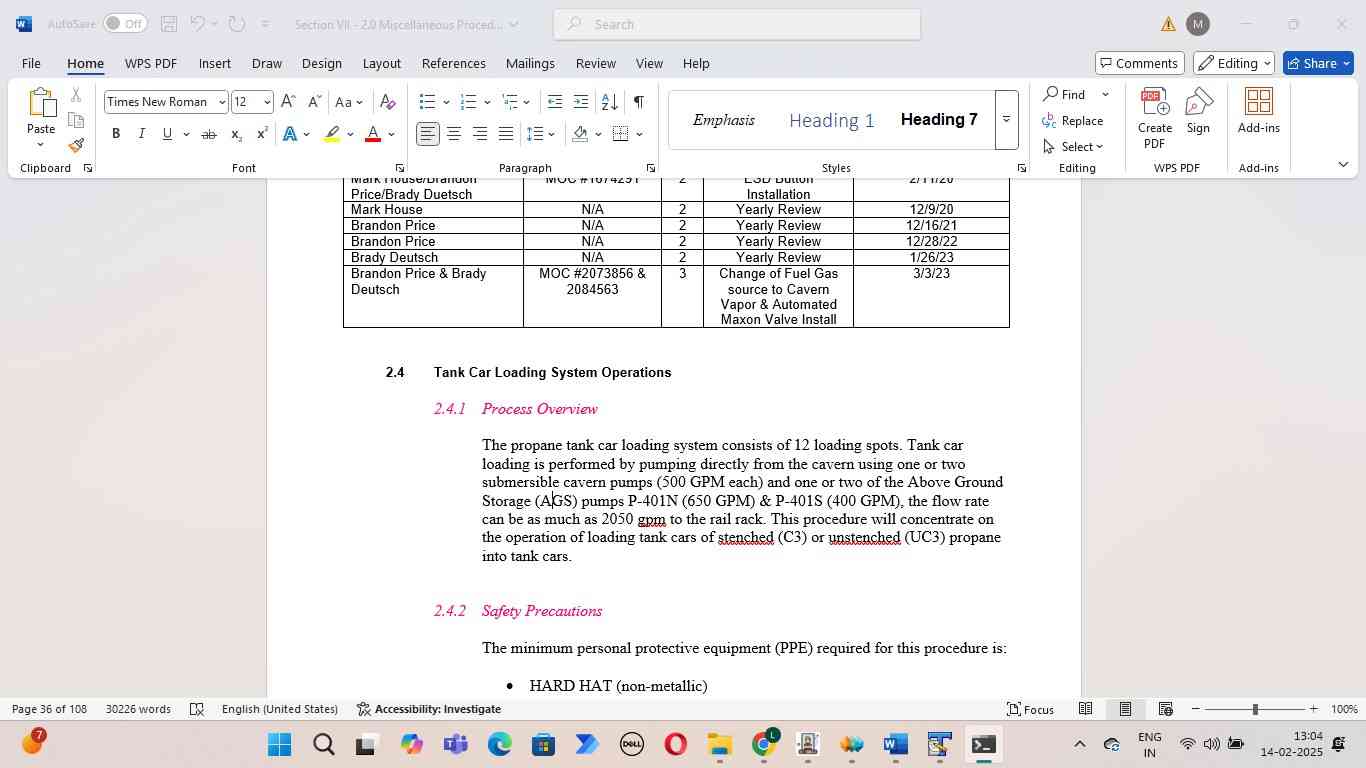Switch to the Insert tab

(x=215, y=63)
